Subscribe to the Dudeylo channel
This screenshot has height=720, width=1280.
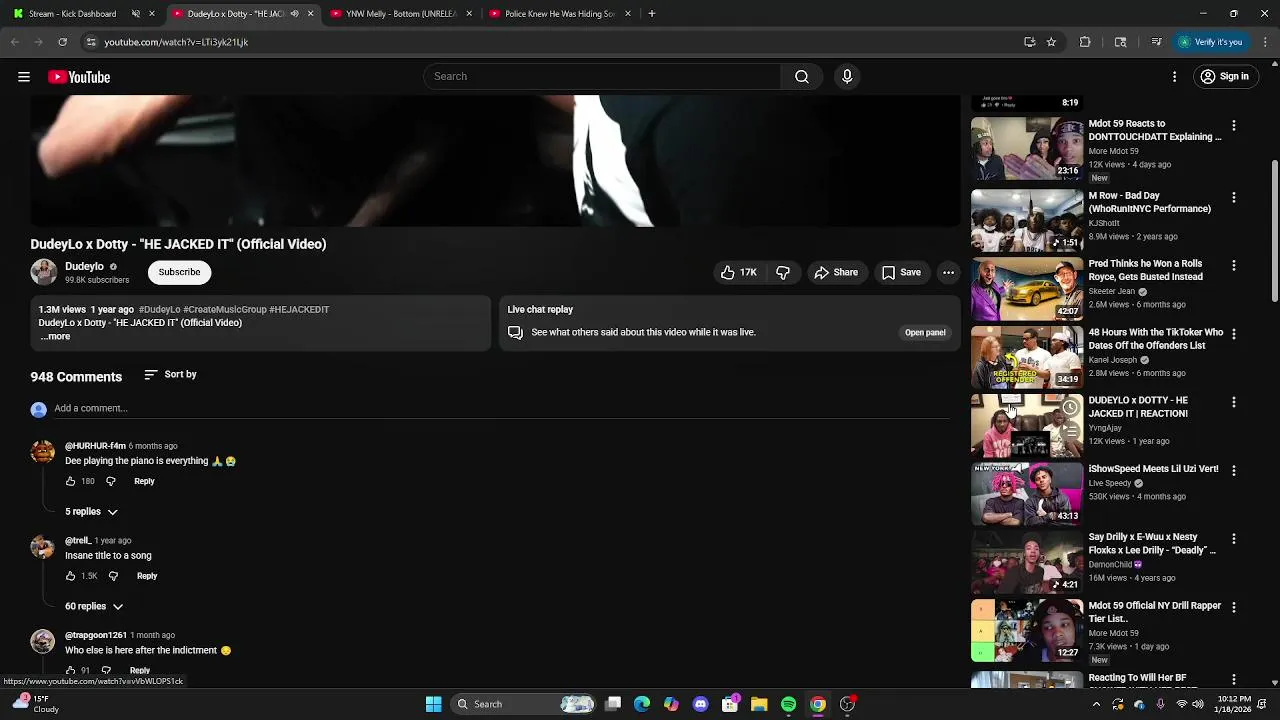[179, 272]
